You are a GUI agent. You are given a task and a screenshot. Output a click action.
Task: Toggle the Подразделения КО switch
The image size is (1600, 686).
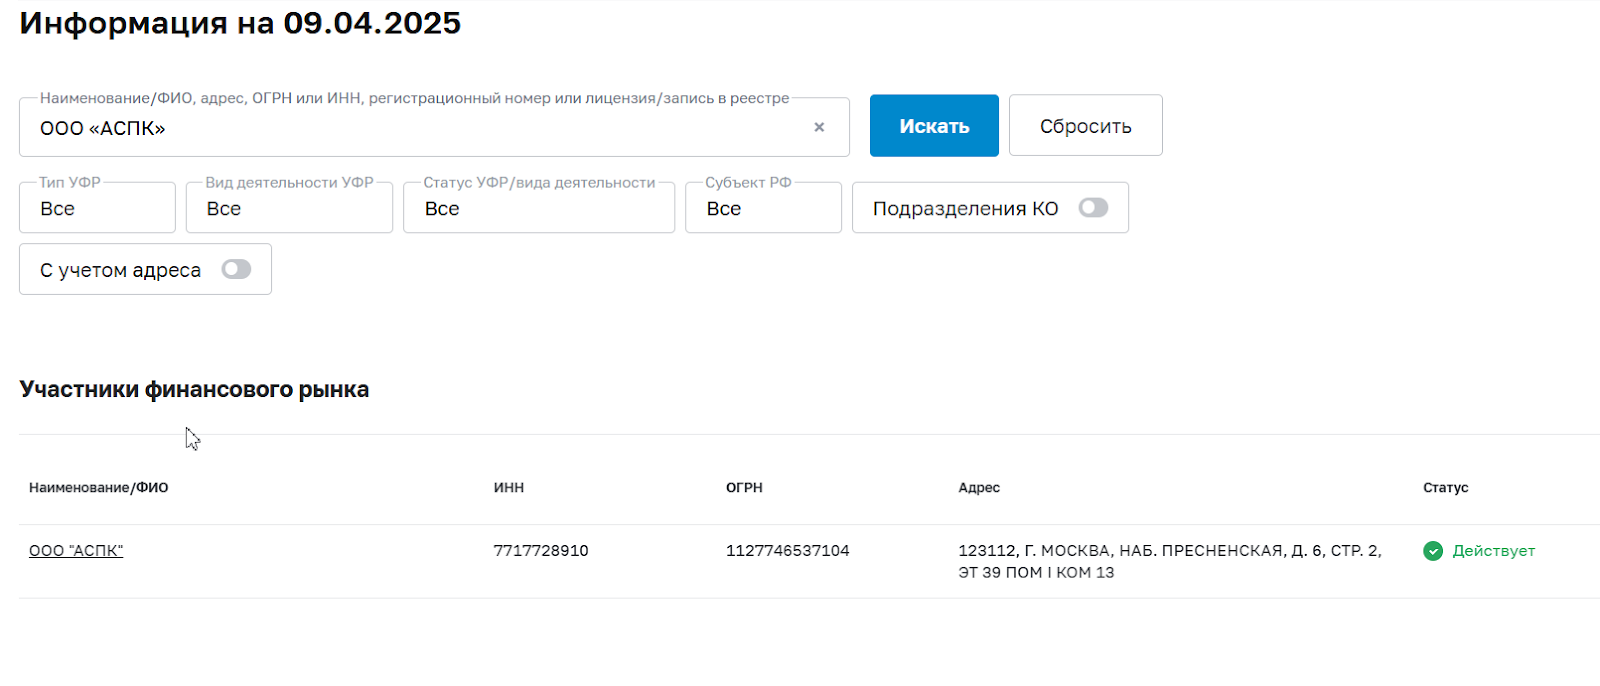tap(1093, 208)
